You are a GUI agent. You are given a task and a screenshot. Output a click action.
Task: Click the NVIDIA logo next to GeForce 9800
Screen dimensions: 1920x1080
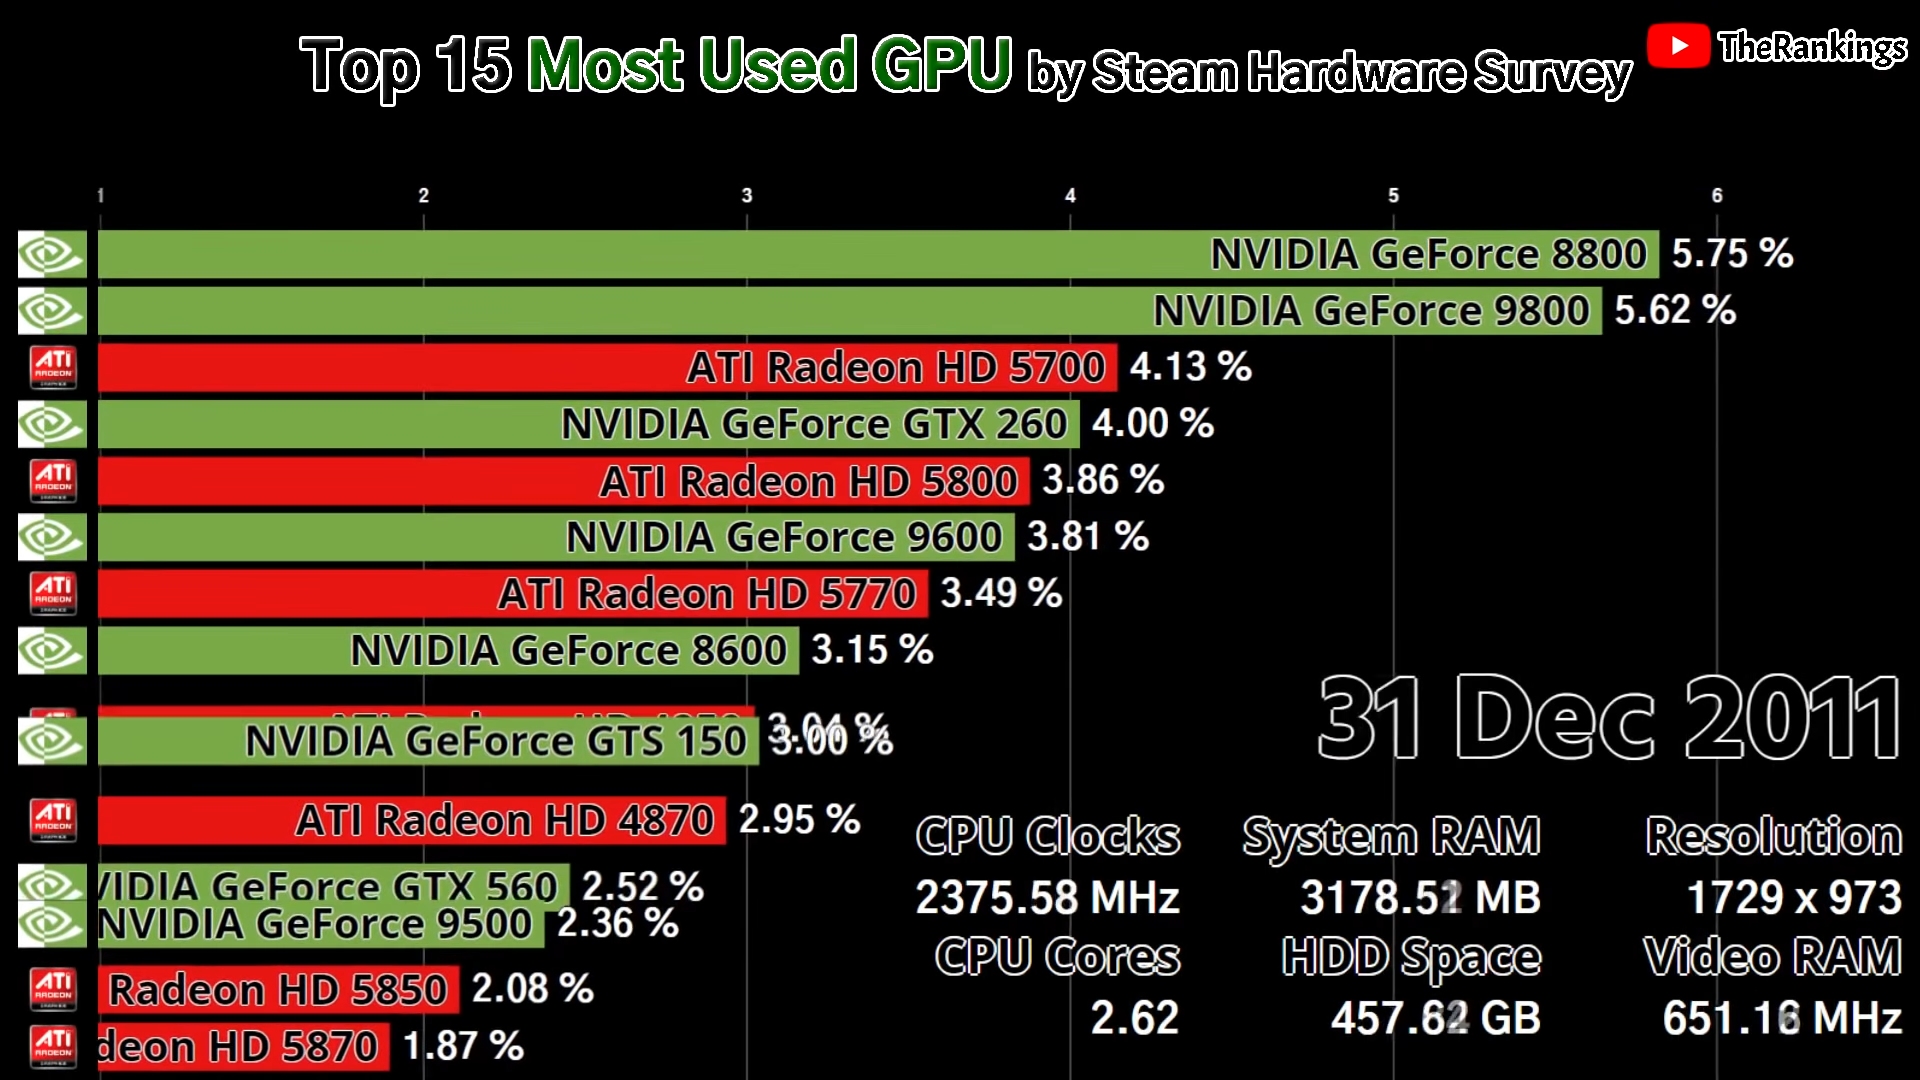click(x=53, y=311)
